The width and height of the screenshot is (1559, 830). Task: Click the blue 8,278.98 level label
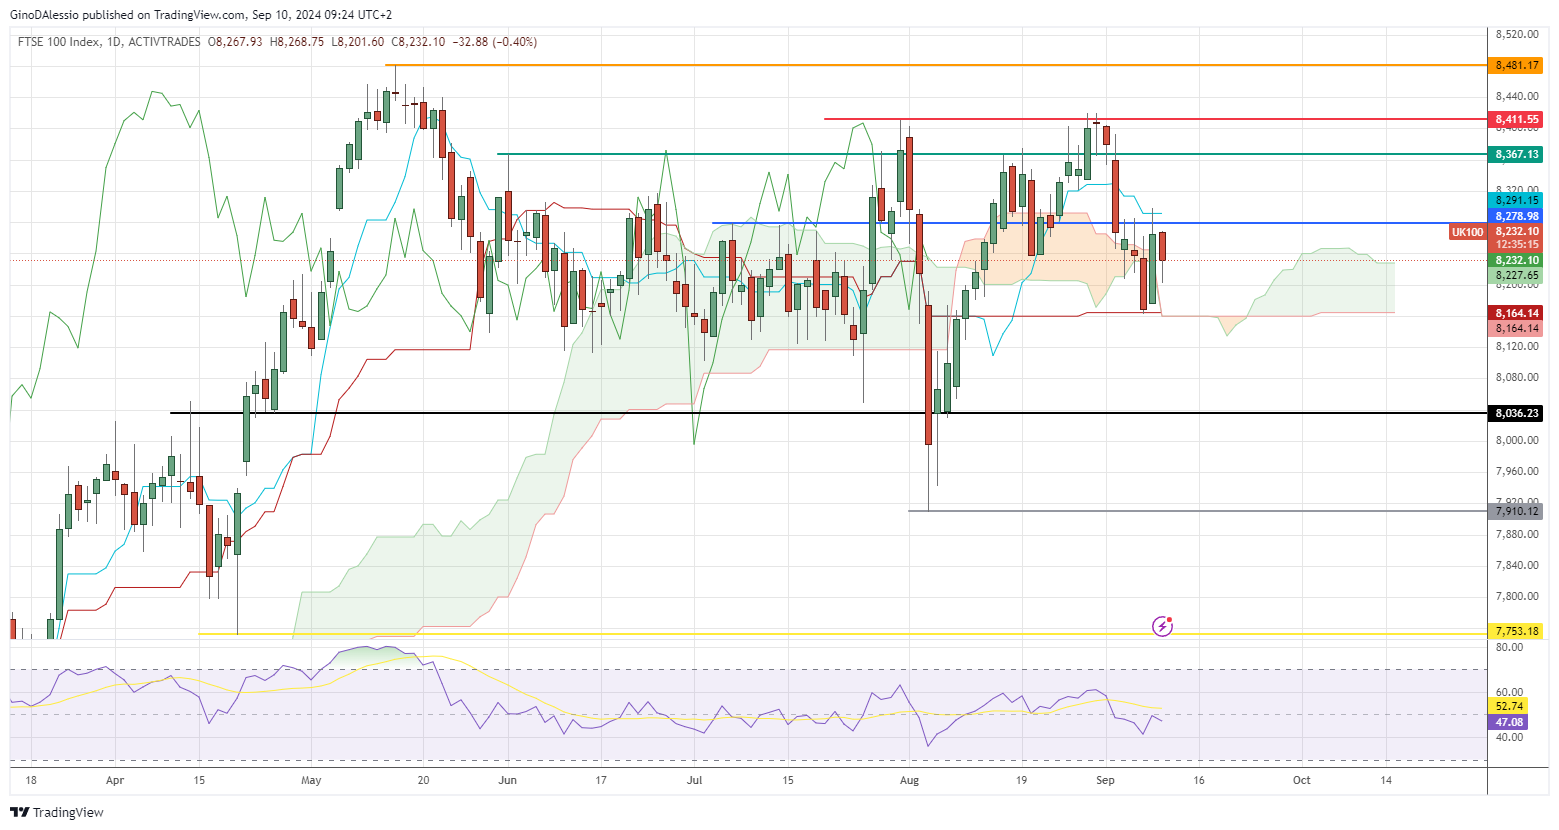pos(1516,215)
